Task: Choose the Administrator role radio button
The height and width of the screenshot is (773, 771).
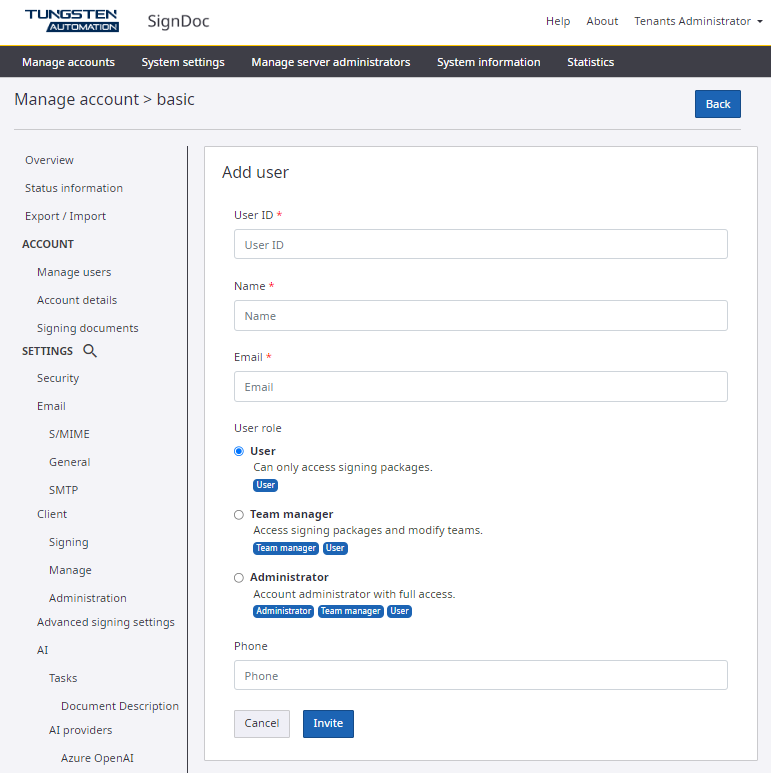Action: click(x=239, y=577)
